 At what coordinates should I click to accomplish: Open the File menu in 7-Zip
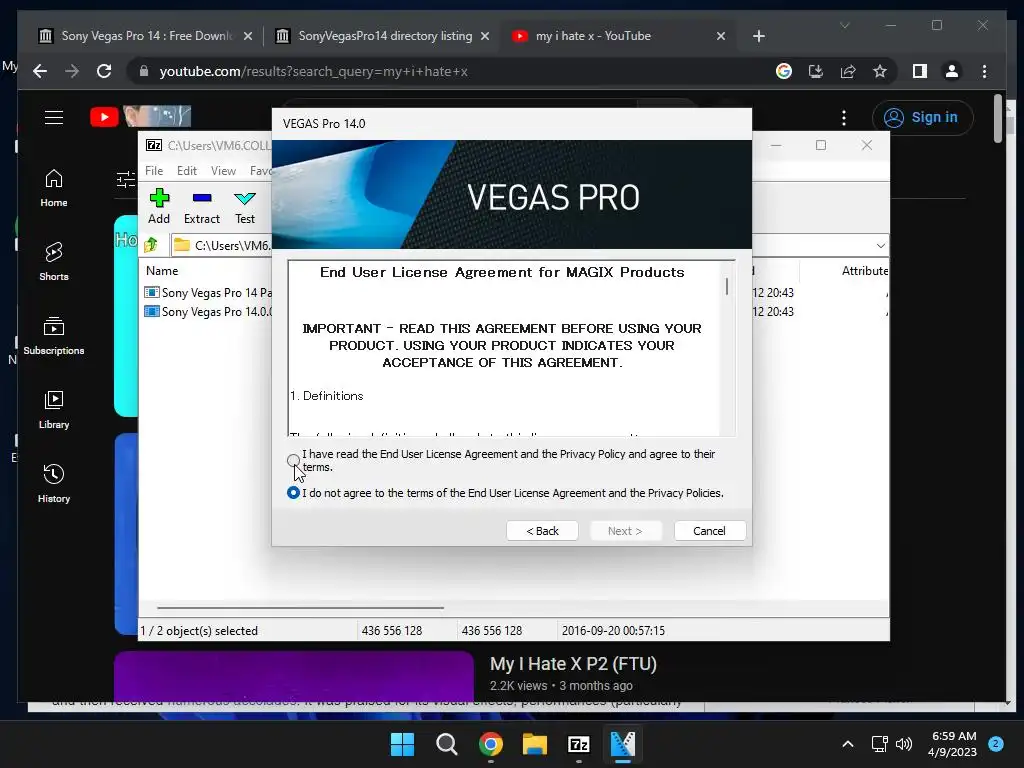[154, 170]
